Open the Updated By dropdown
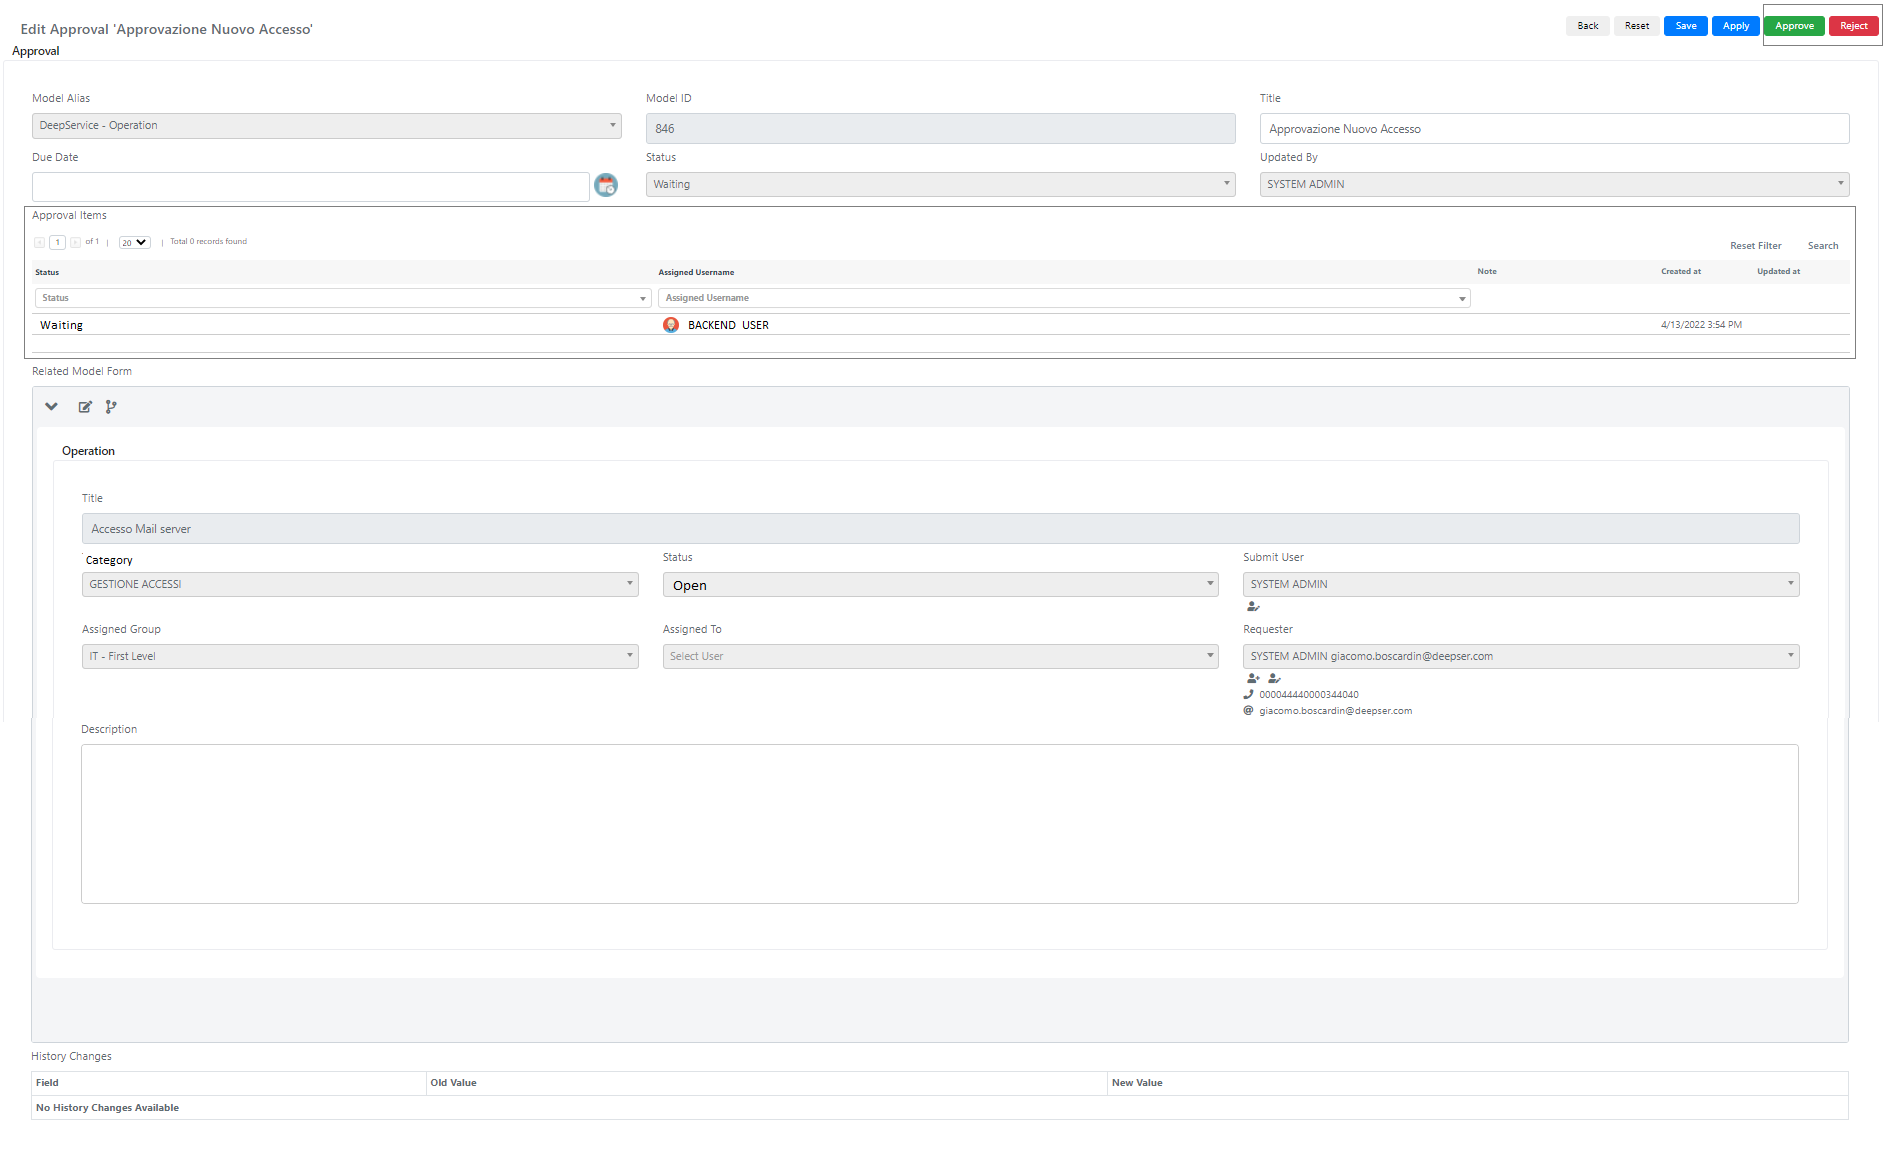This screenshot has height=1162, width=1890. point(1555,185)
